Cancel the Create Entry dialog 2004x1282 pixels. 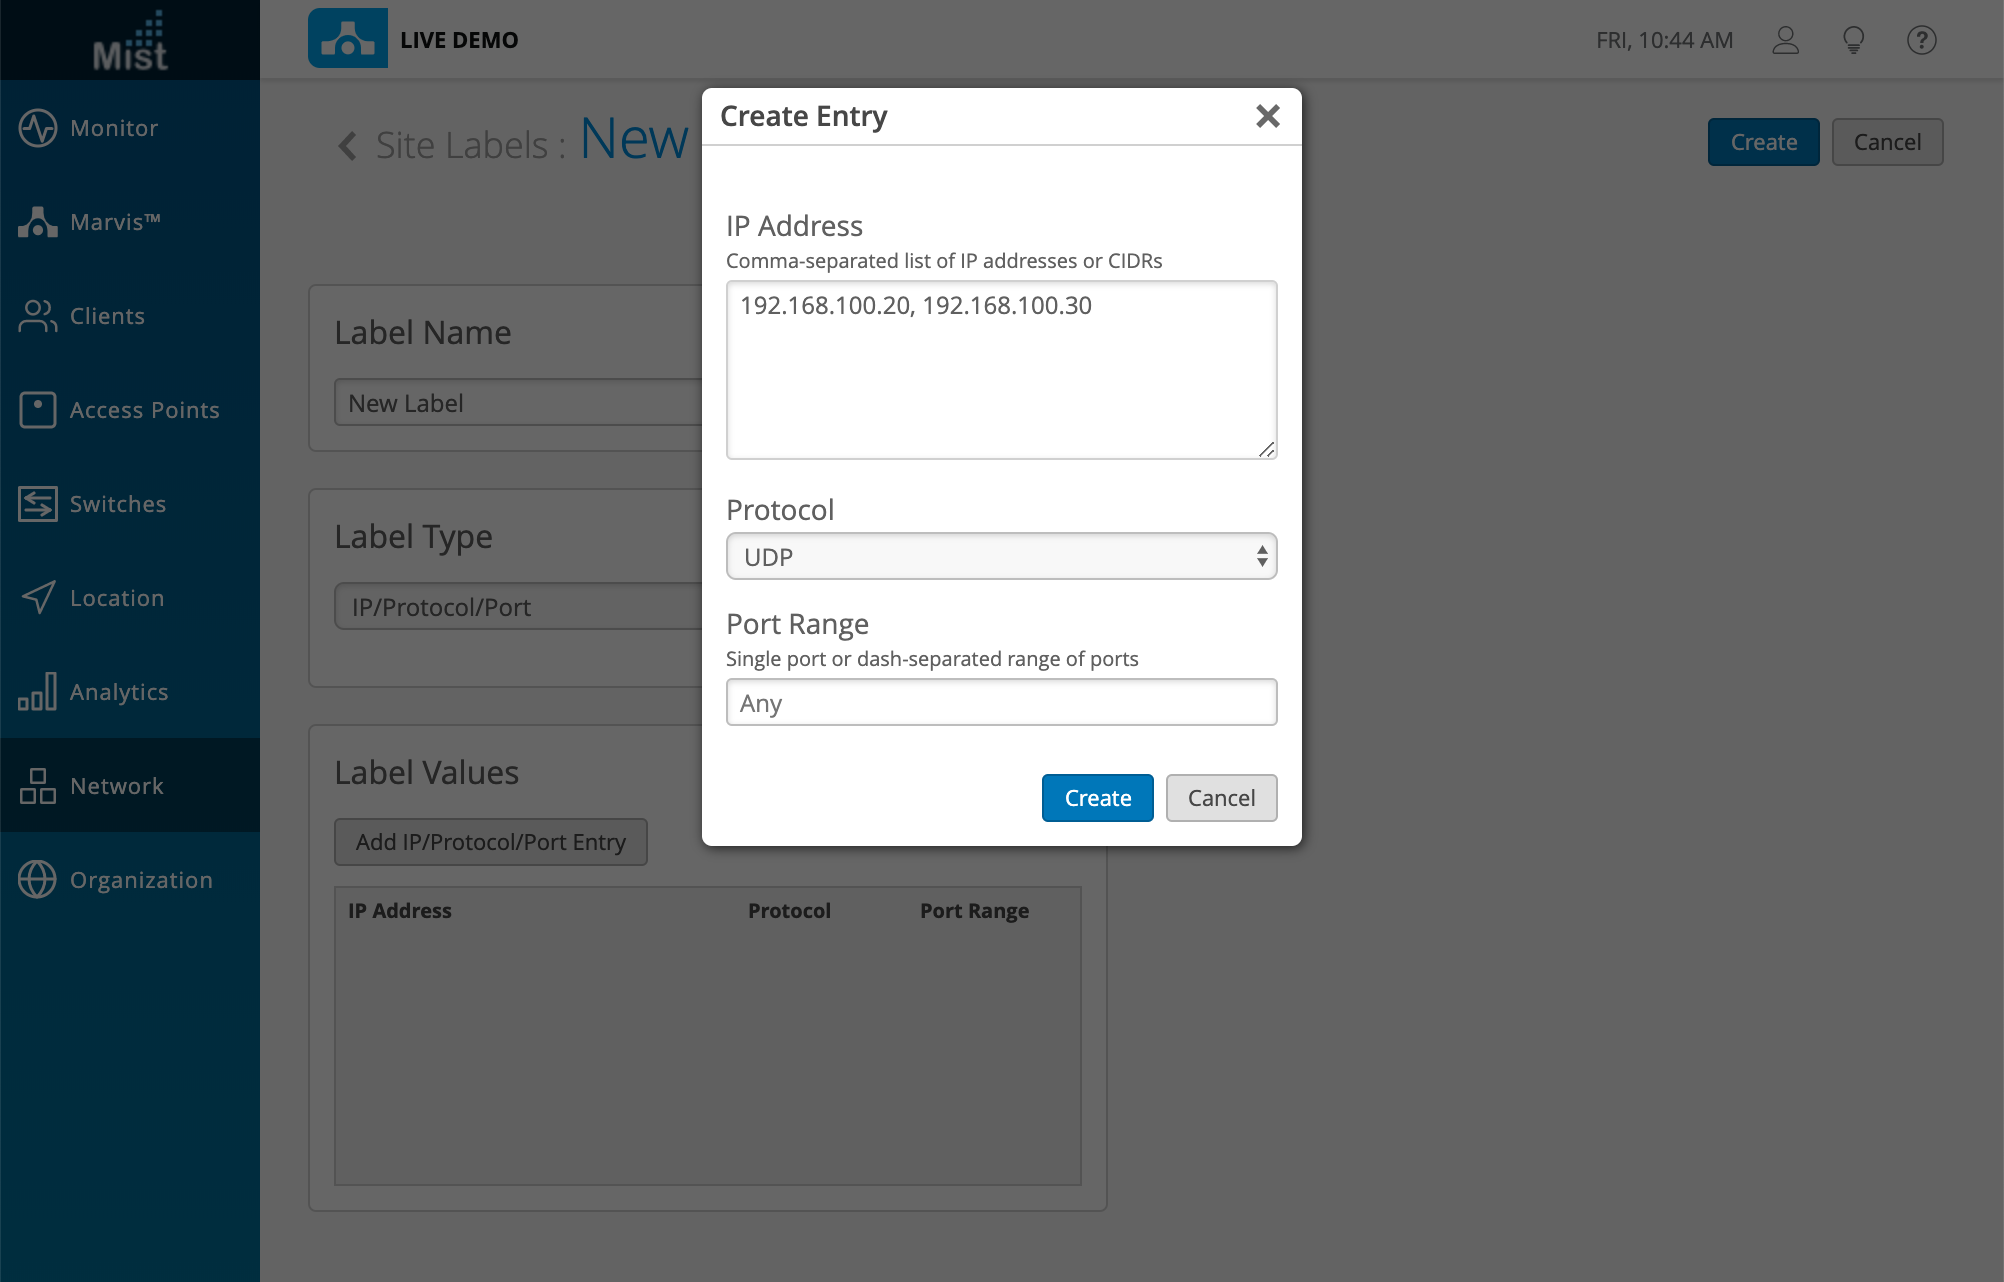pos(1221,798)
